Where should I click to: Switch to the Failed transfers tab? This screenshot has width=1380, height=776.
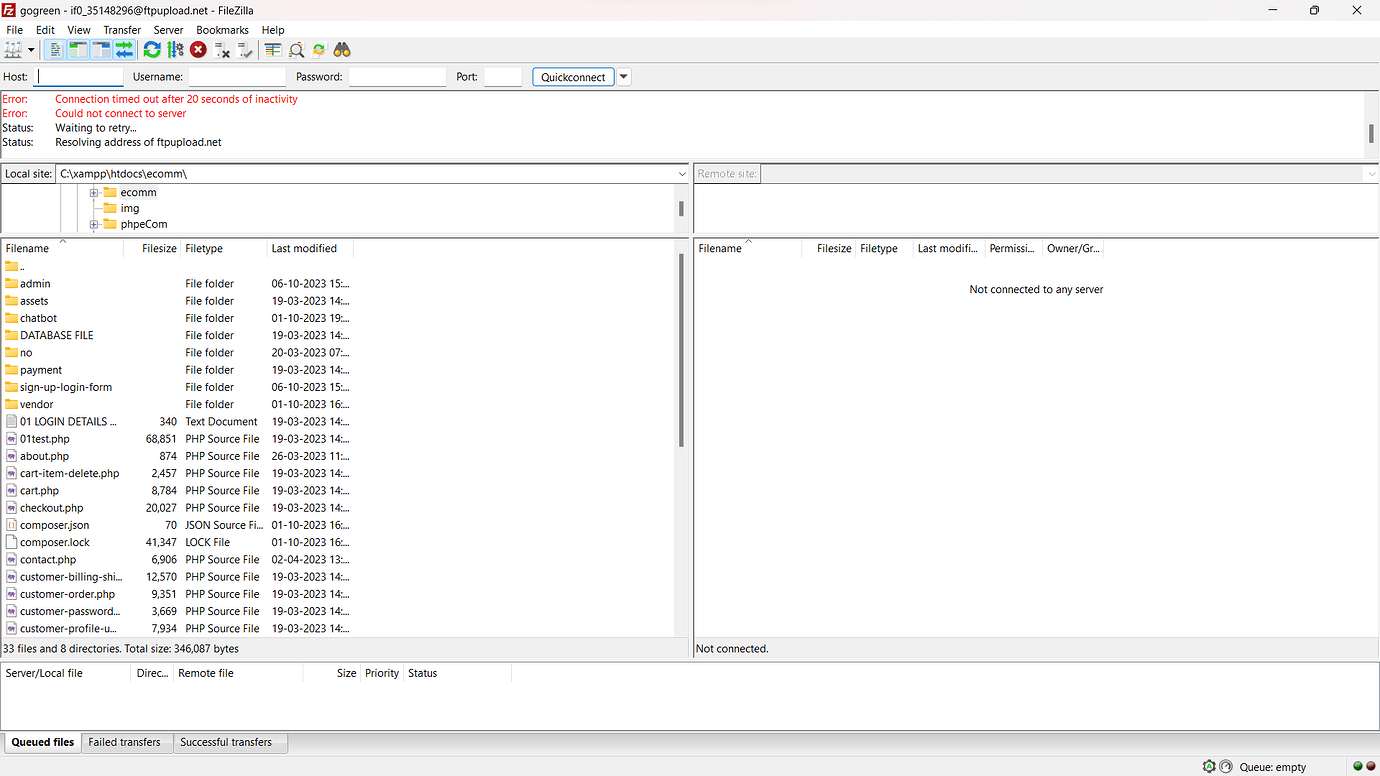(x=124, y=742)
